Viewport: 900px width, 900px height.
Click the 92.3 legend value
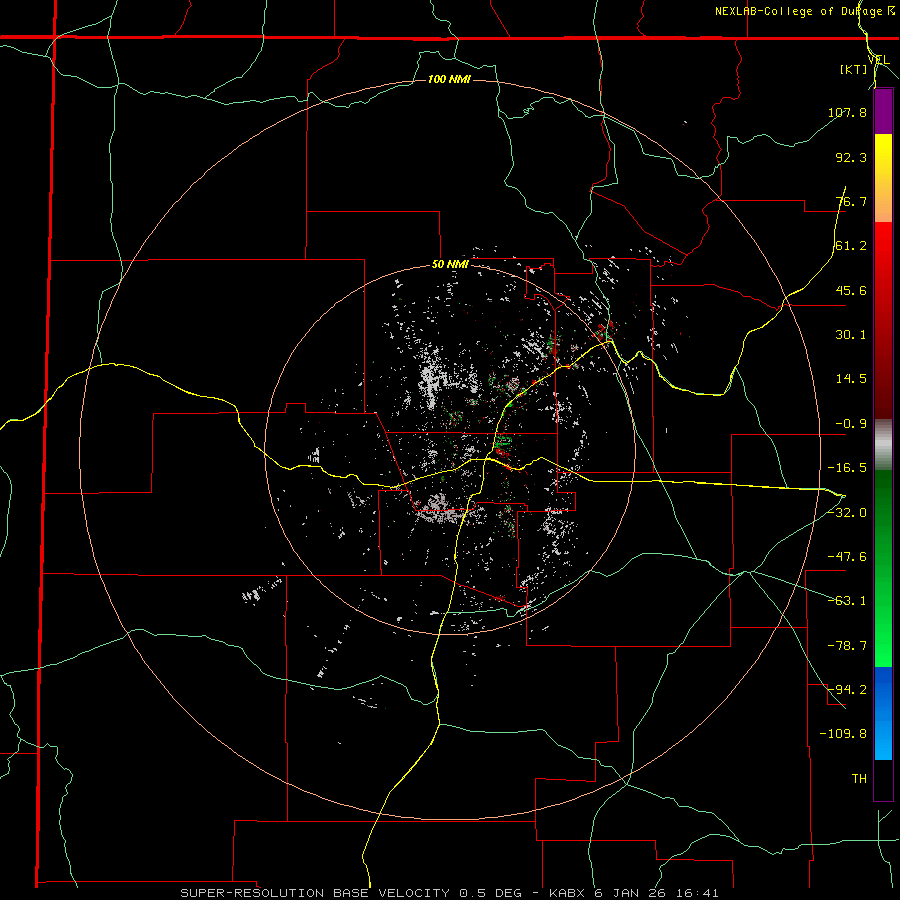pyautogui.click(x=851, y=157)
